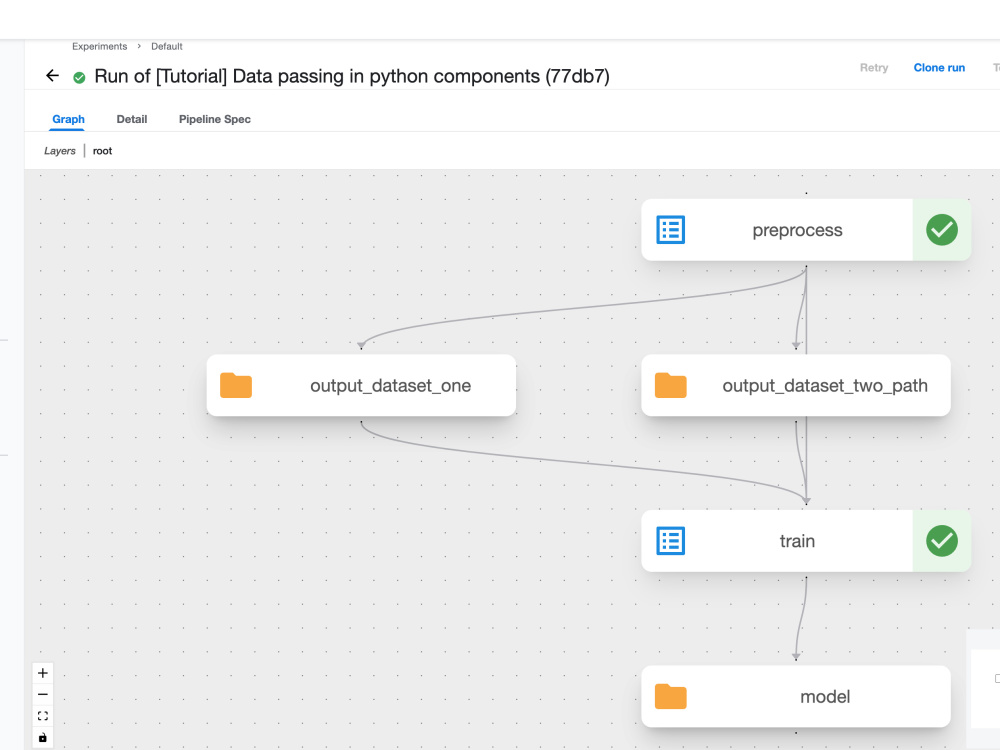Click the Clone run button
The width and height of the screenshot is (1000, 750).
pos(939,67)
